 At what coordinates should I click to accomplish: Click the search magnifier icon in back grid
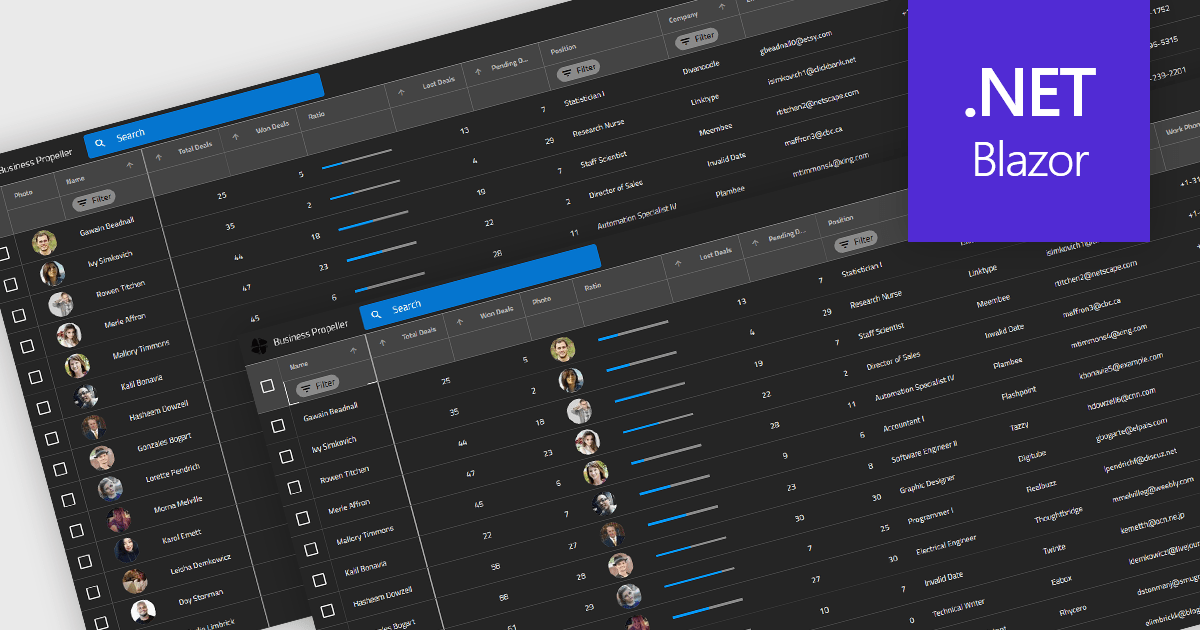click(98, 143)
